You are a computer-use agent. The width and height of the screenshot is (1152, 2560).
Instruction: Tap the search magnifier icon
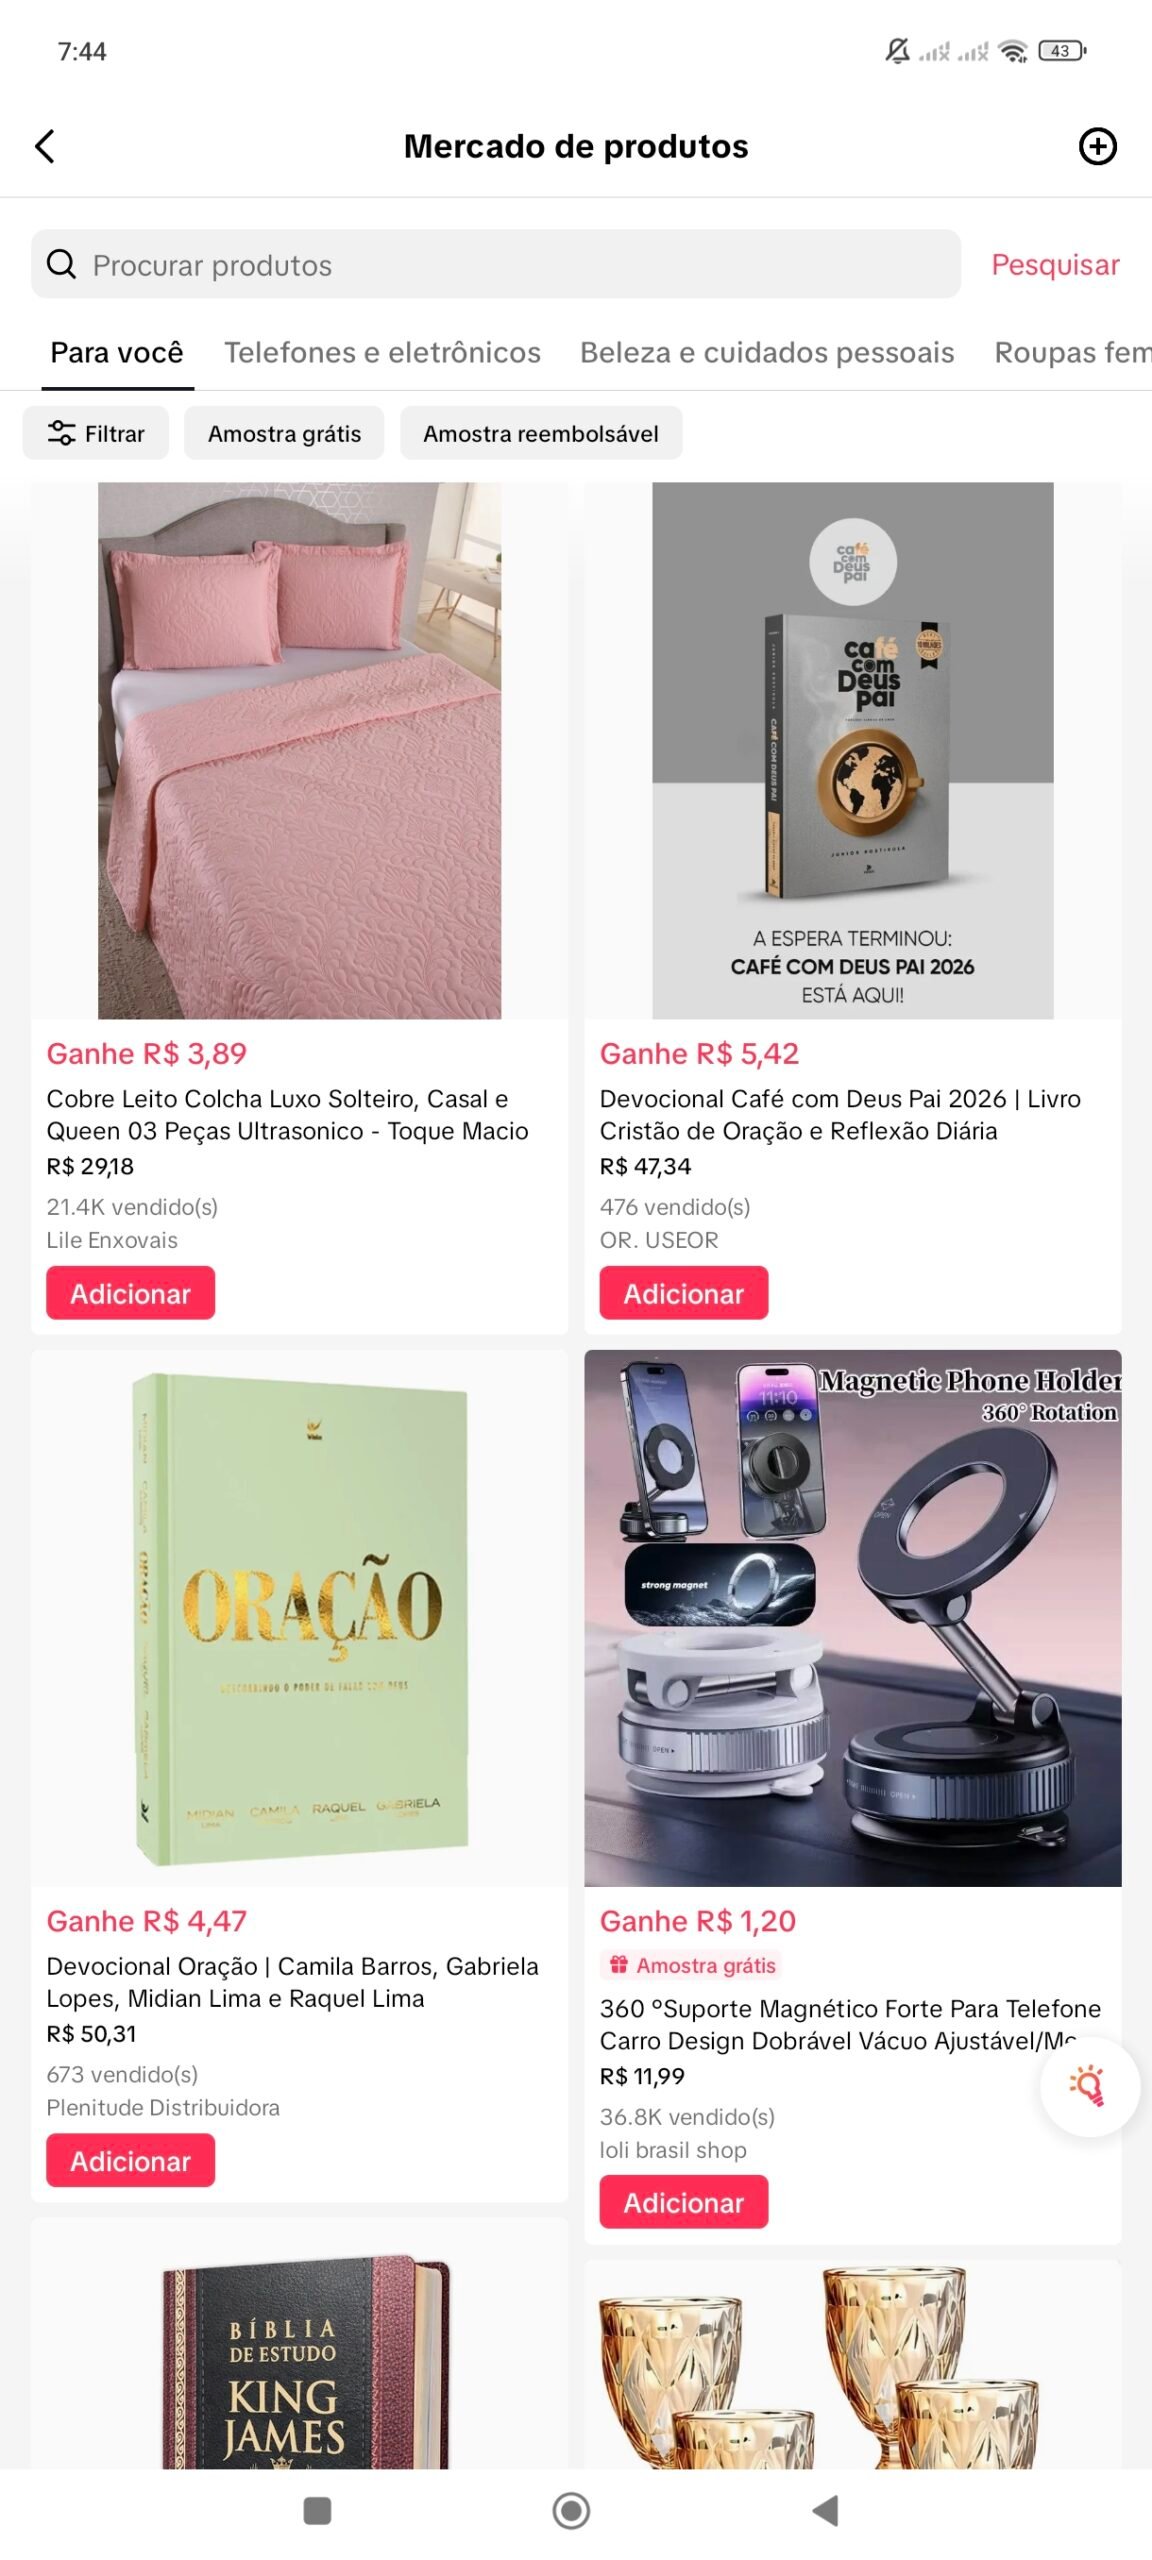61,265
